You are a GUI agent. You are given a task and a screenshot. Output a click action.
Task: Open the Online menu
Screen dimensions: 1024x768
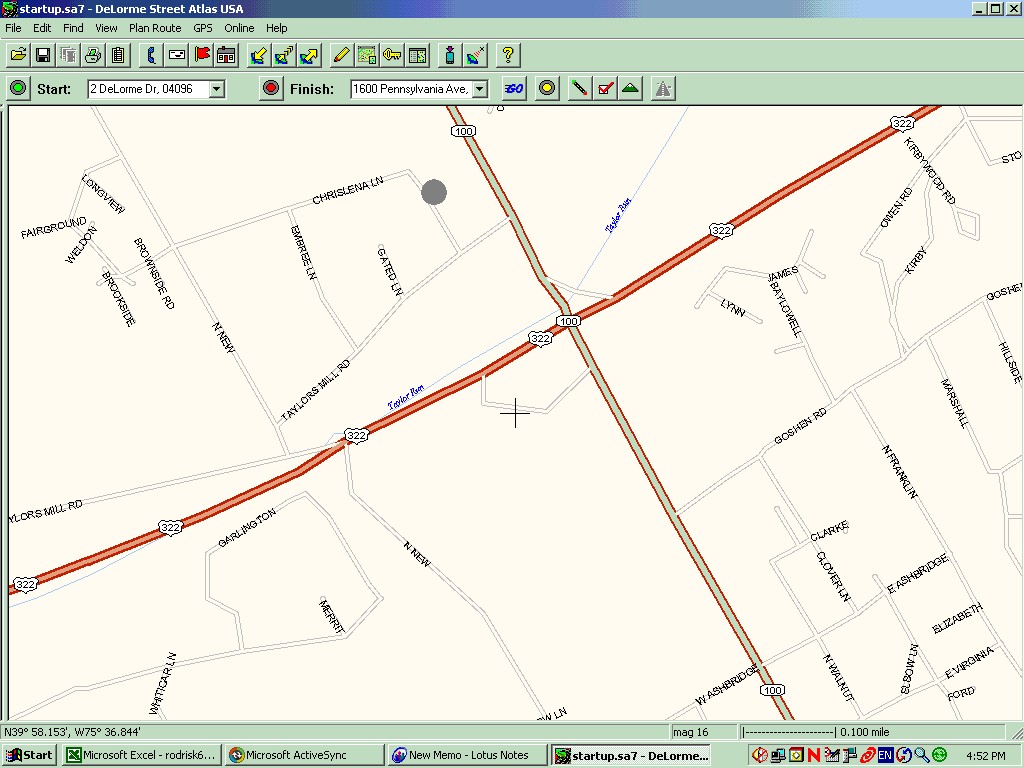click(239, 28)
